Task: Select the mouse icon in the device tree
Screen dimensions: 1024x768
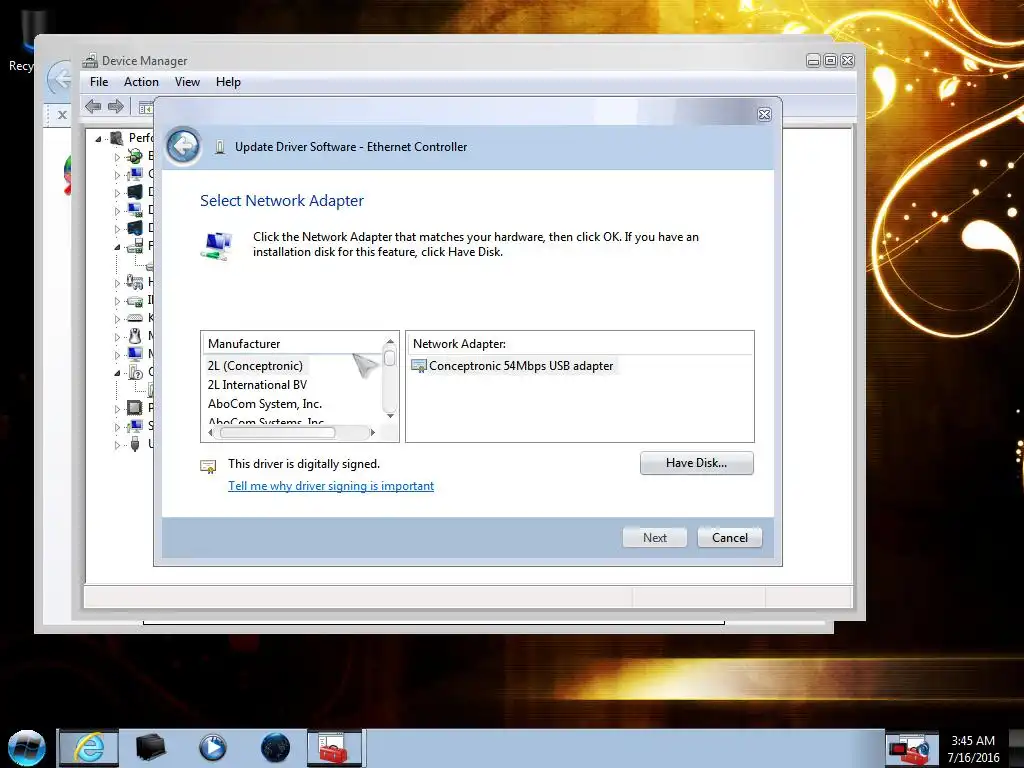Action: pos(135,336)
